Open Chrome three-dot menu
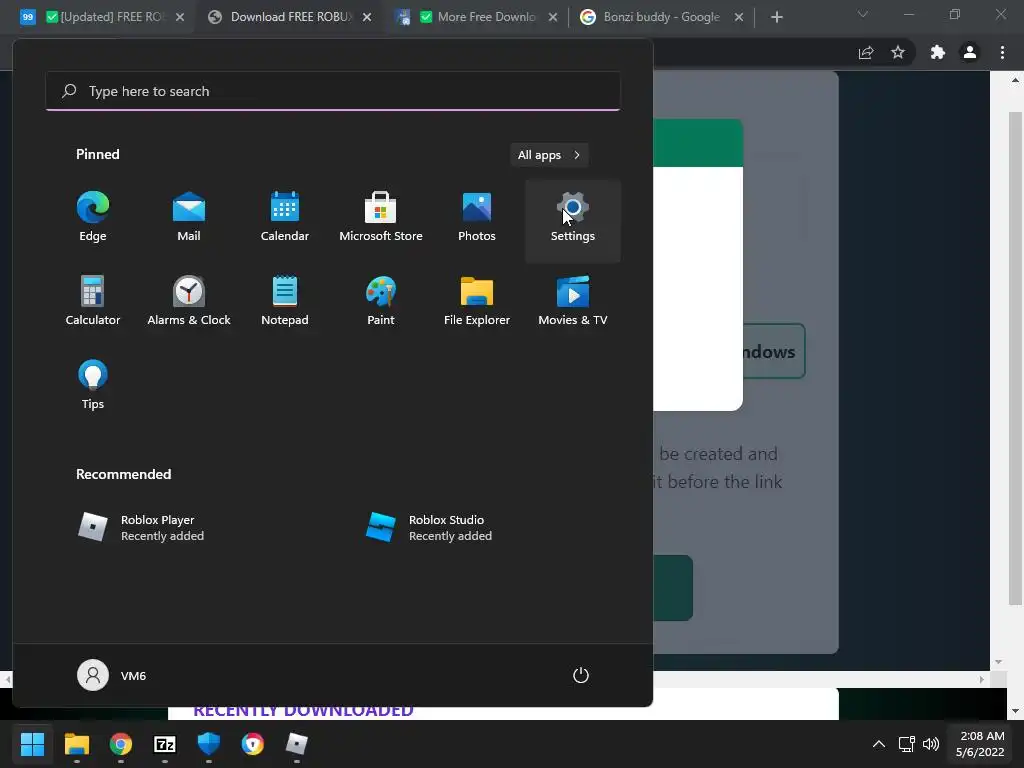The height and width of the screenshot is (768, 1024). click(x=1002, y=53)
